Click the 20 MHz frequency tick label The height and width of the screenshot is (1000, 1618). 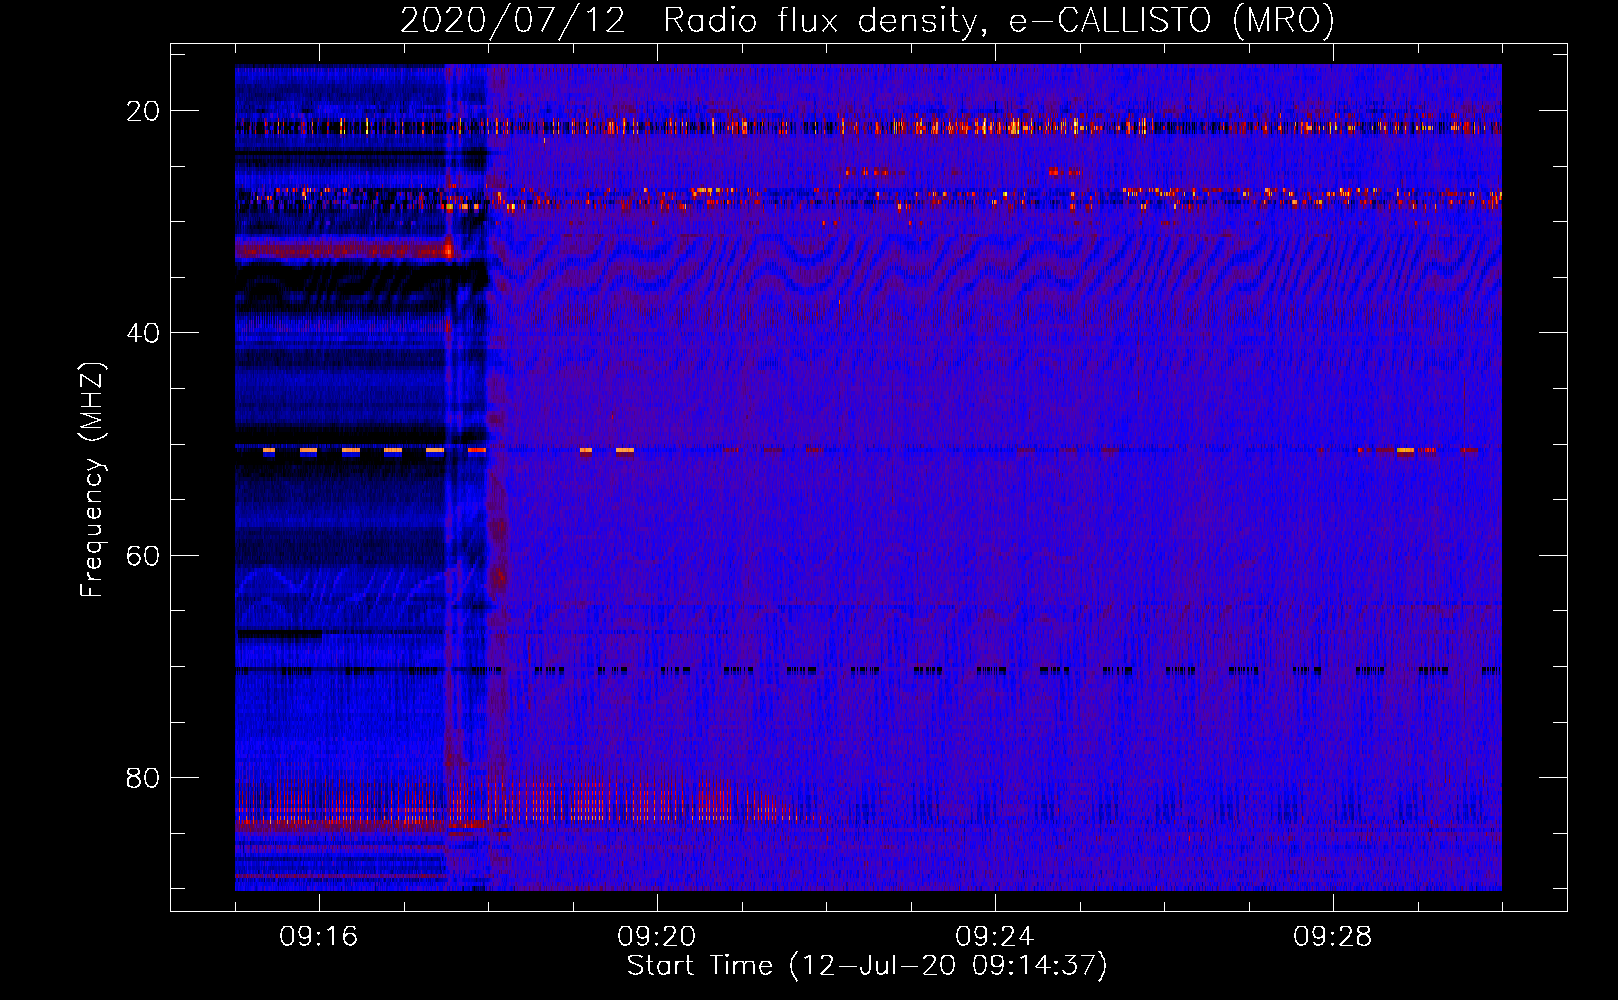143,111
